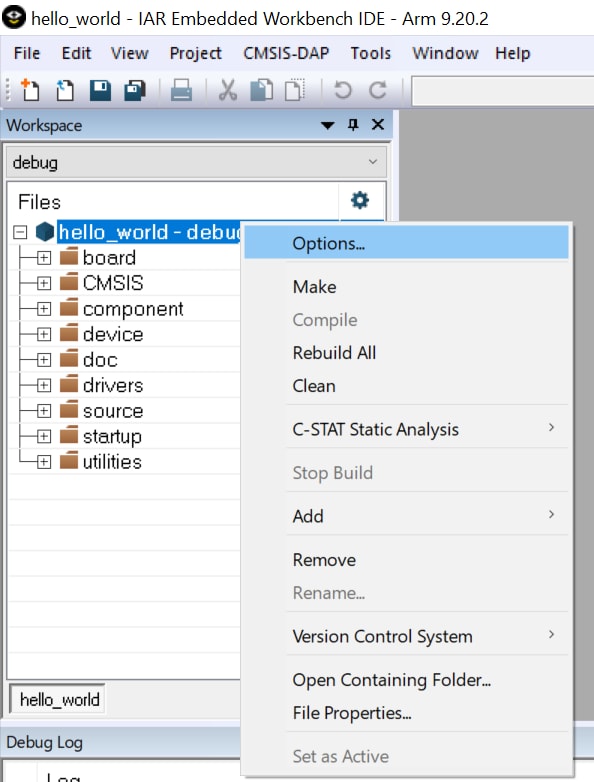Viewport: 594px width, 782px height.
Task: Click the Cut scissors icon
Action: click(x=227, y=90)
